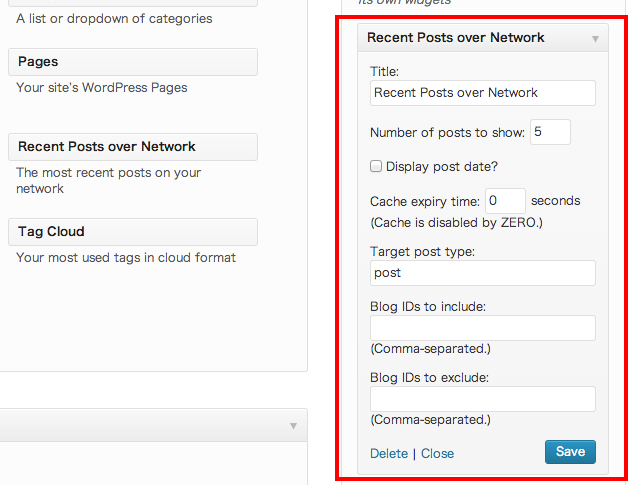Save the widget settings
This screenshot has width=633, height=485.
tap(570, 452)
